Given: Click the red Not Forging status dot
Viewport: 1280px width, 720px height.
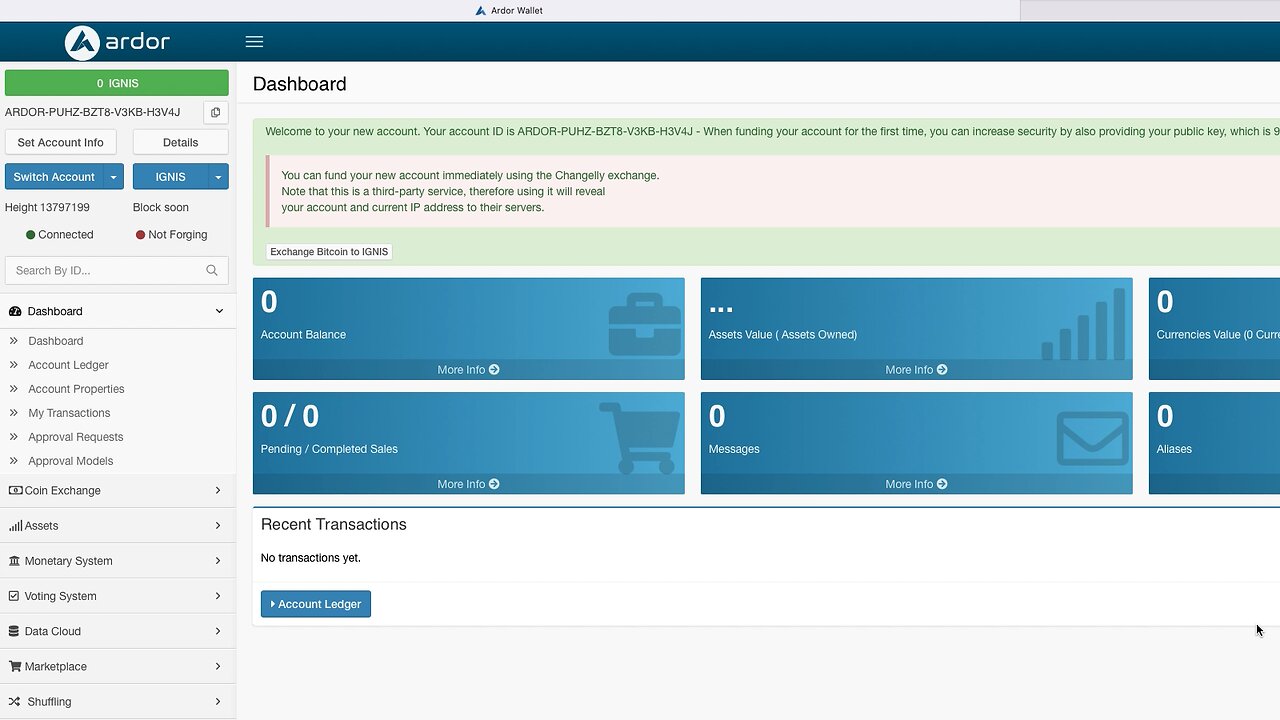Looking at the screenshot, I should 140,235.
